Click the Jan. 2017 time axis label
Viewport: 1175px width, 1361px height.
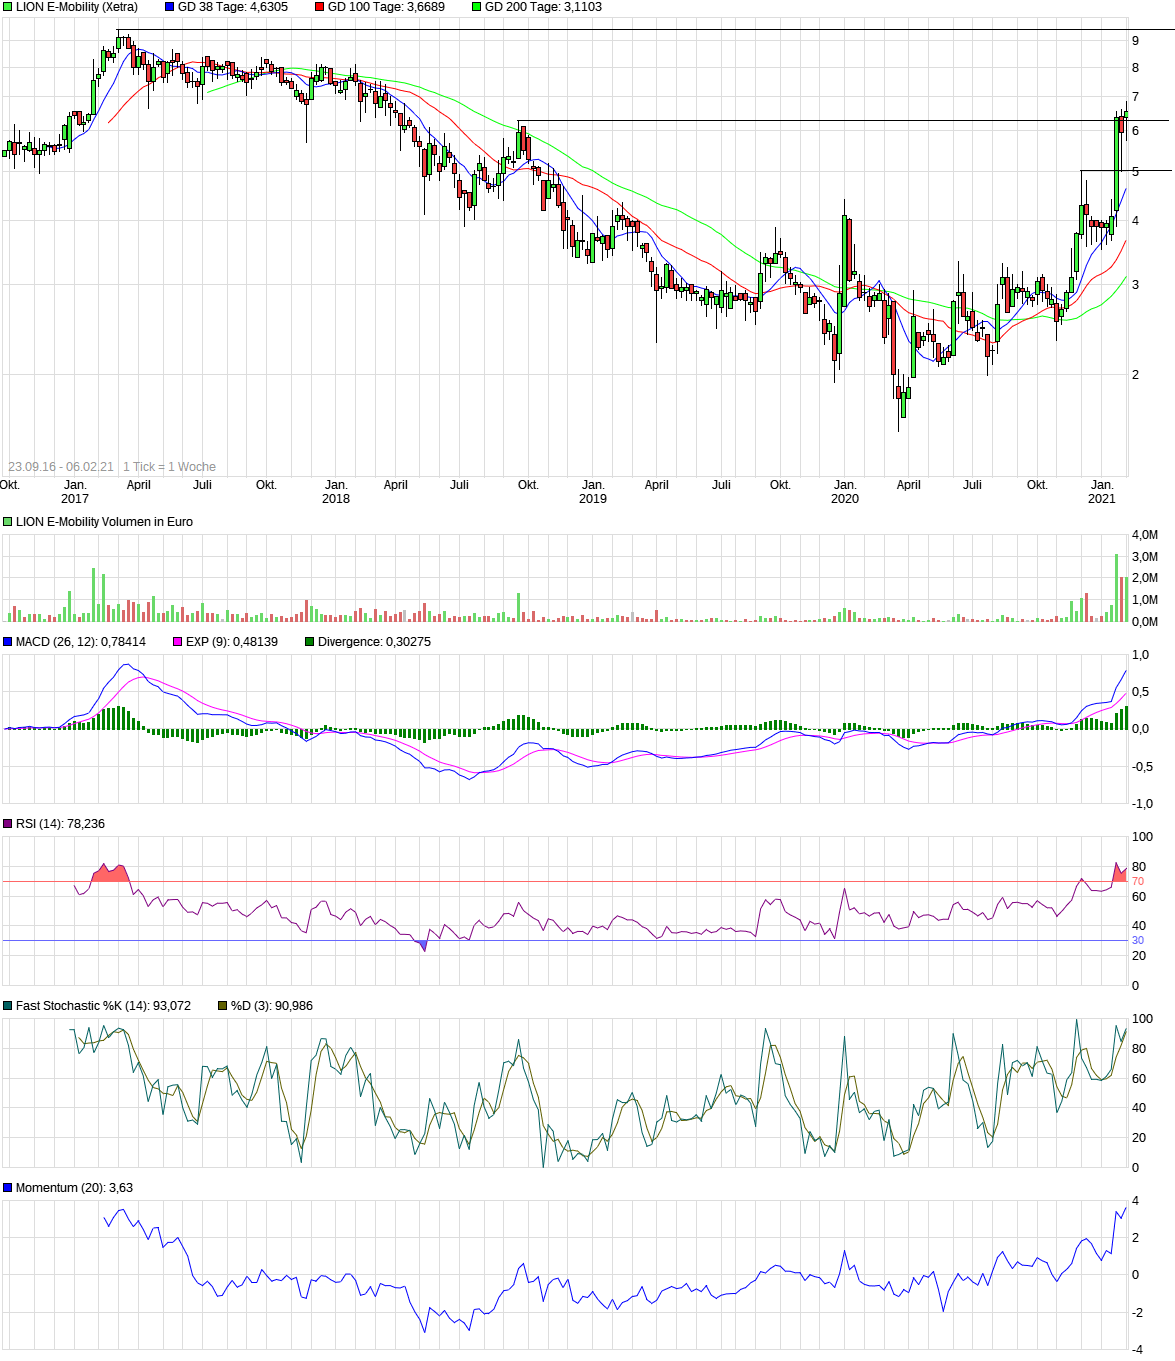pyautogui.click(x=75, y=492)
